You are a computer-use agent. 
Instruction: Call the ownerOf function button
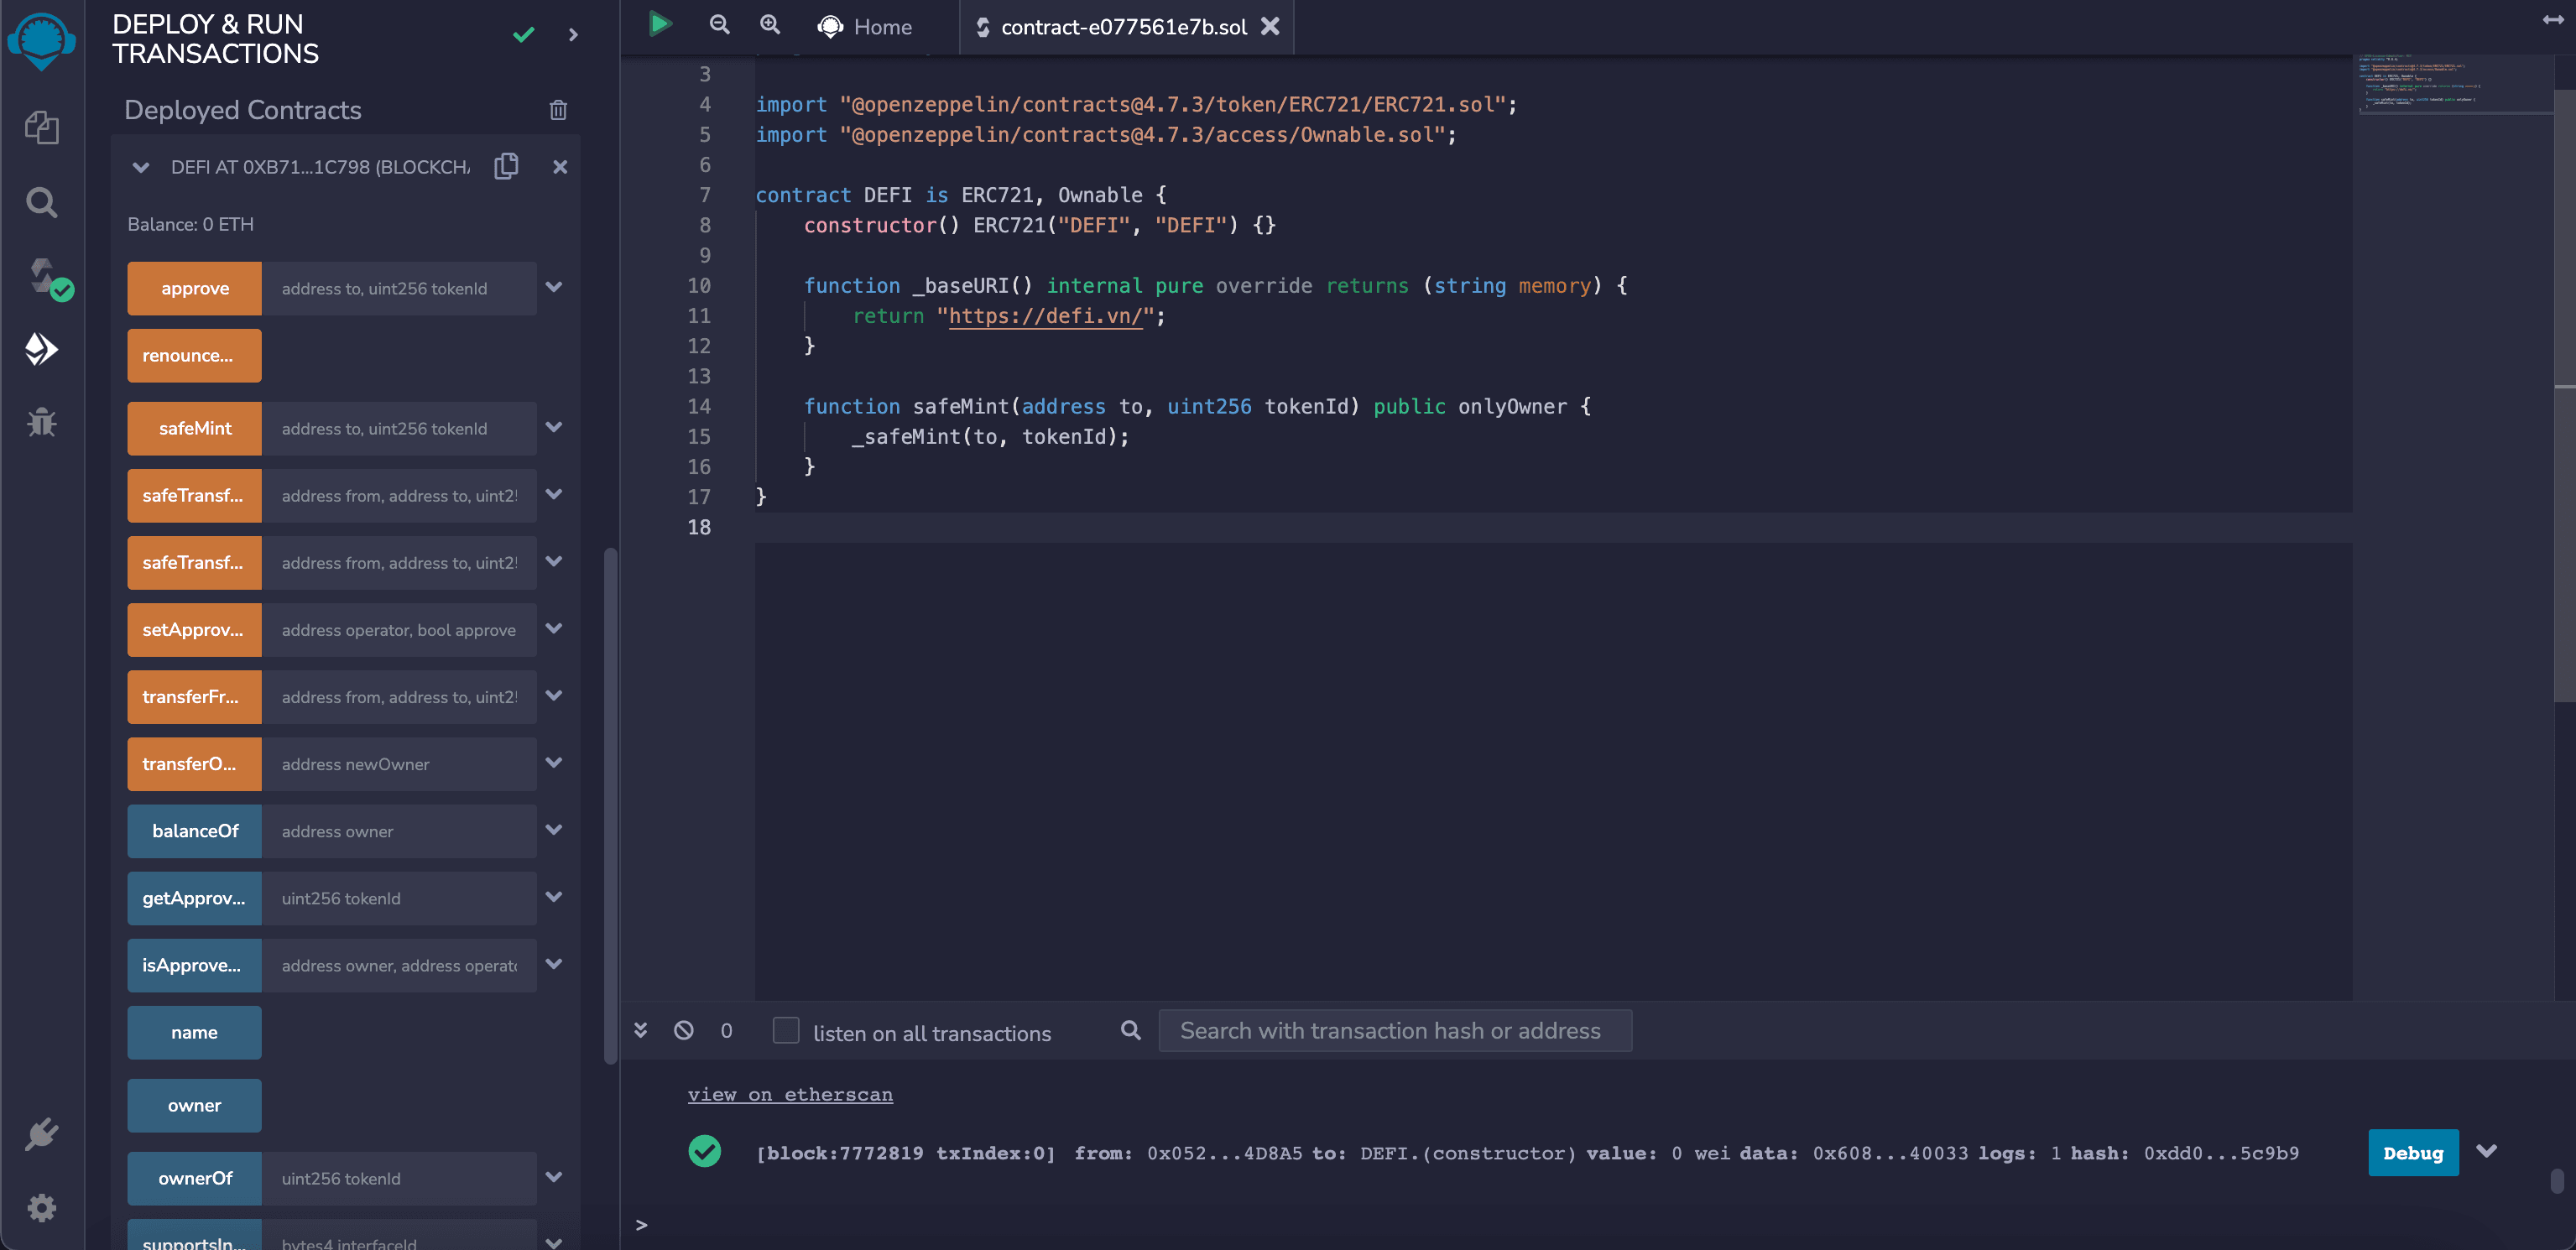pos(194,1178)
